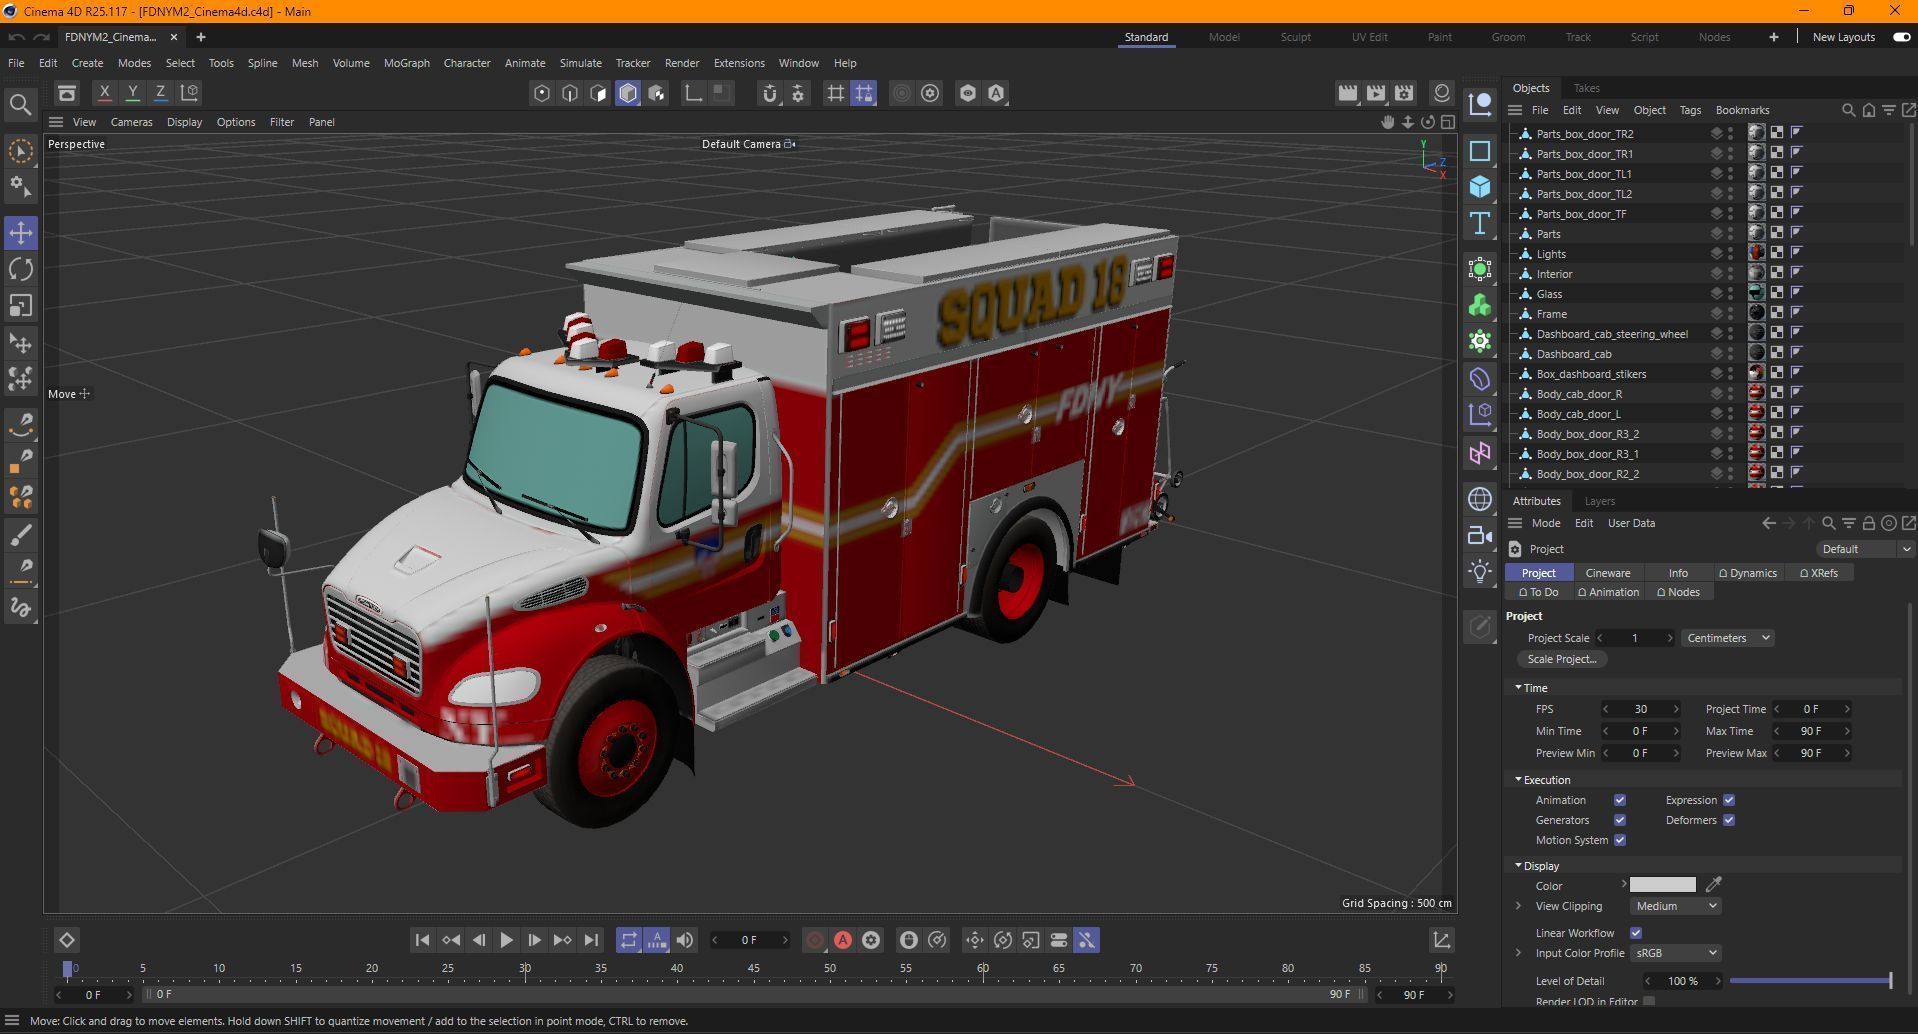The width and height of the screenshot is (1918, 1034).
Task: Toggle visibility dots for Lights object
Action: 1730,254
